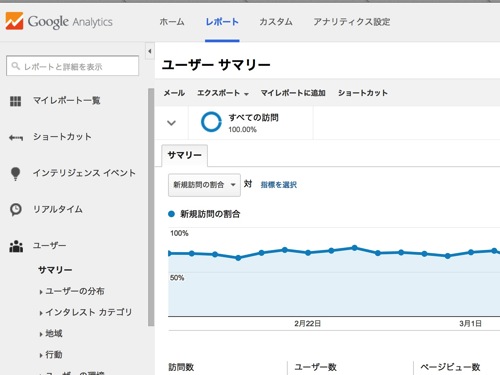
Task: Click the search magnifier icon in sidebar
Action: [x=15, y=66]
